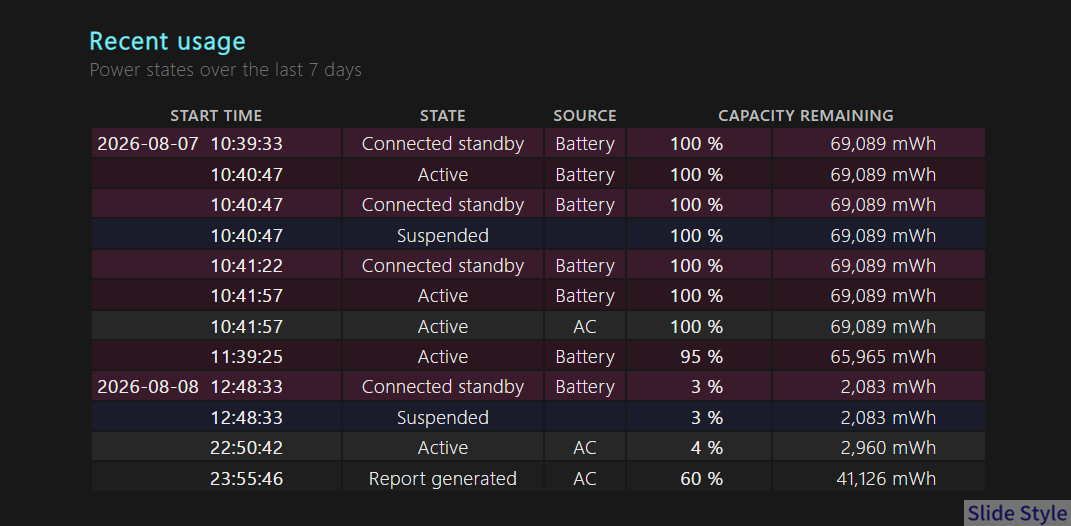The image size is (1071, 526).
Task: Select the Suspended row at 10:40:47
Action: click(538, 235)
